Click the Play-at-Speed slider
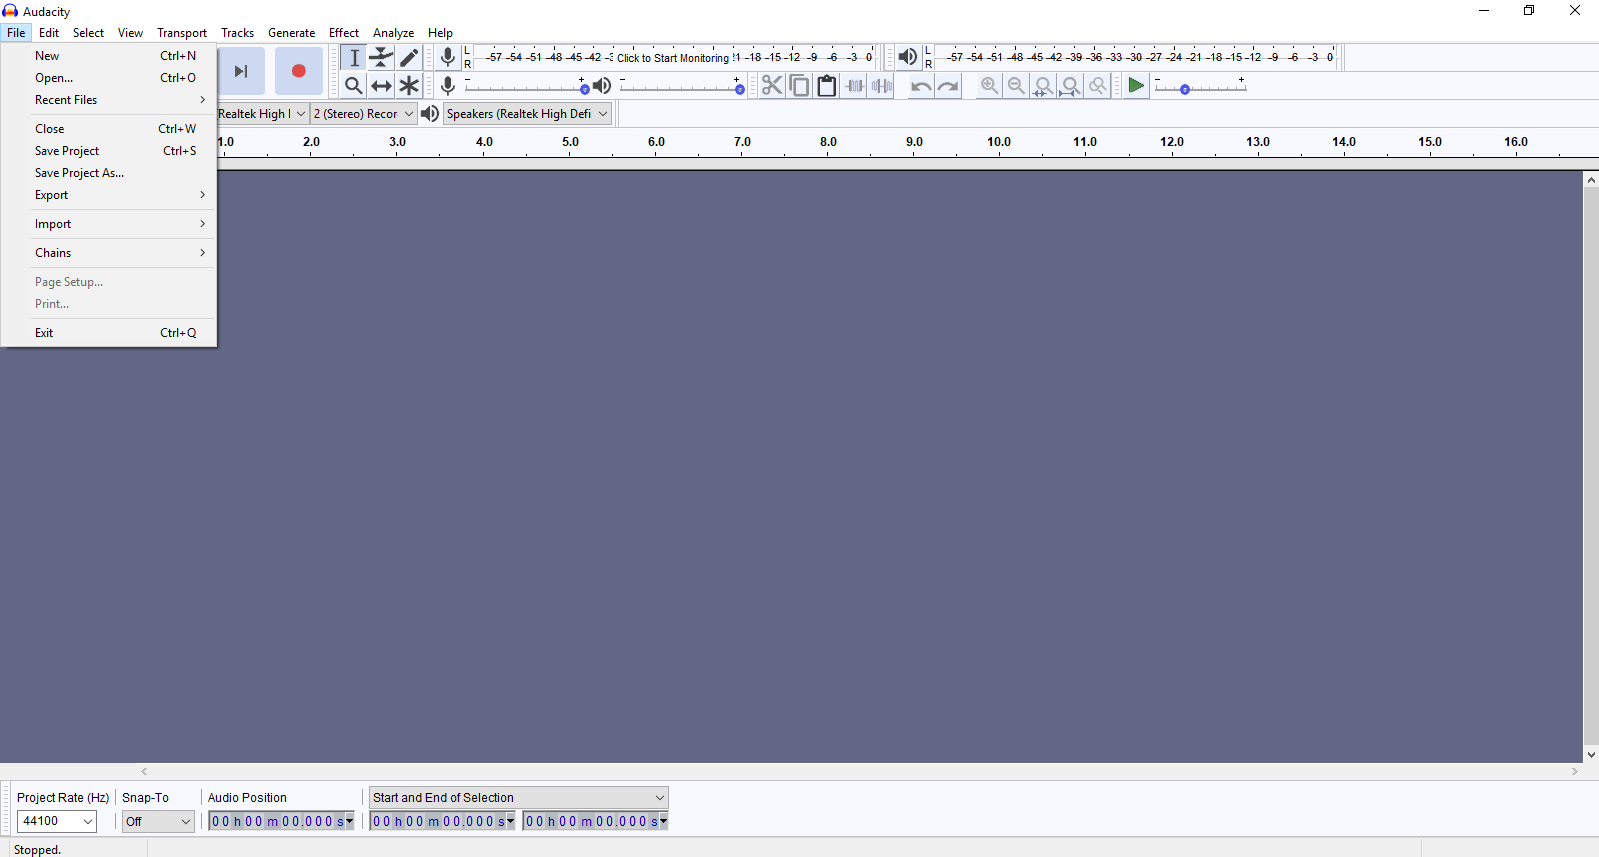This screenshot has width=1599, height=857. [x=1201, y=86]
